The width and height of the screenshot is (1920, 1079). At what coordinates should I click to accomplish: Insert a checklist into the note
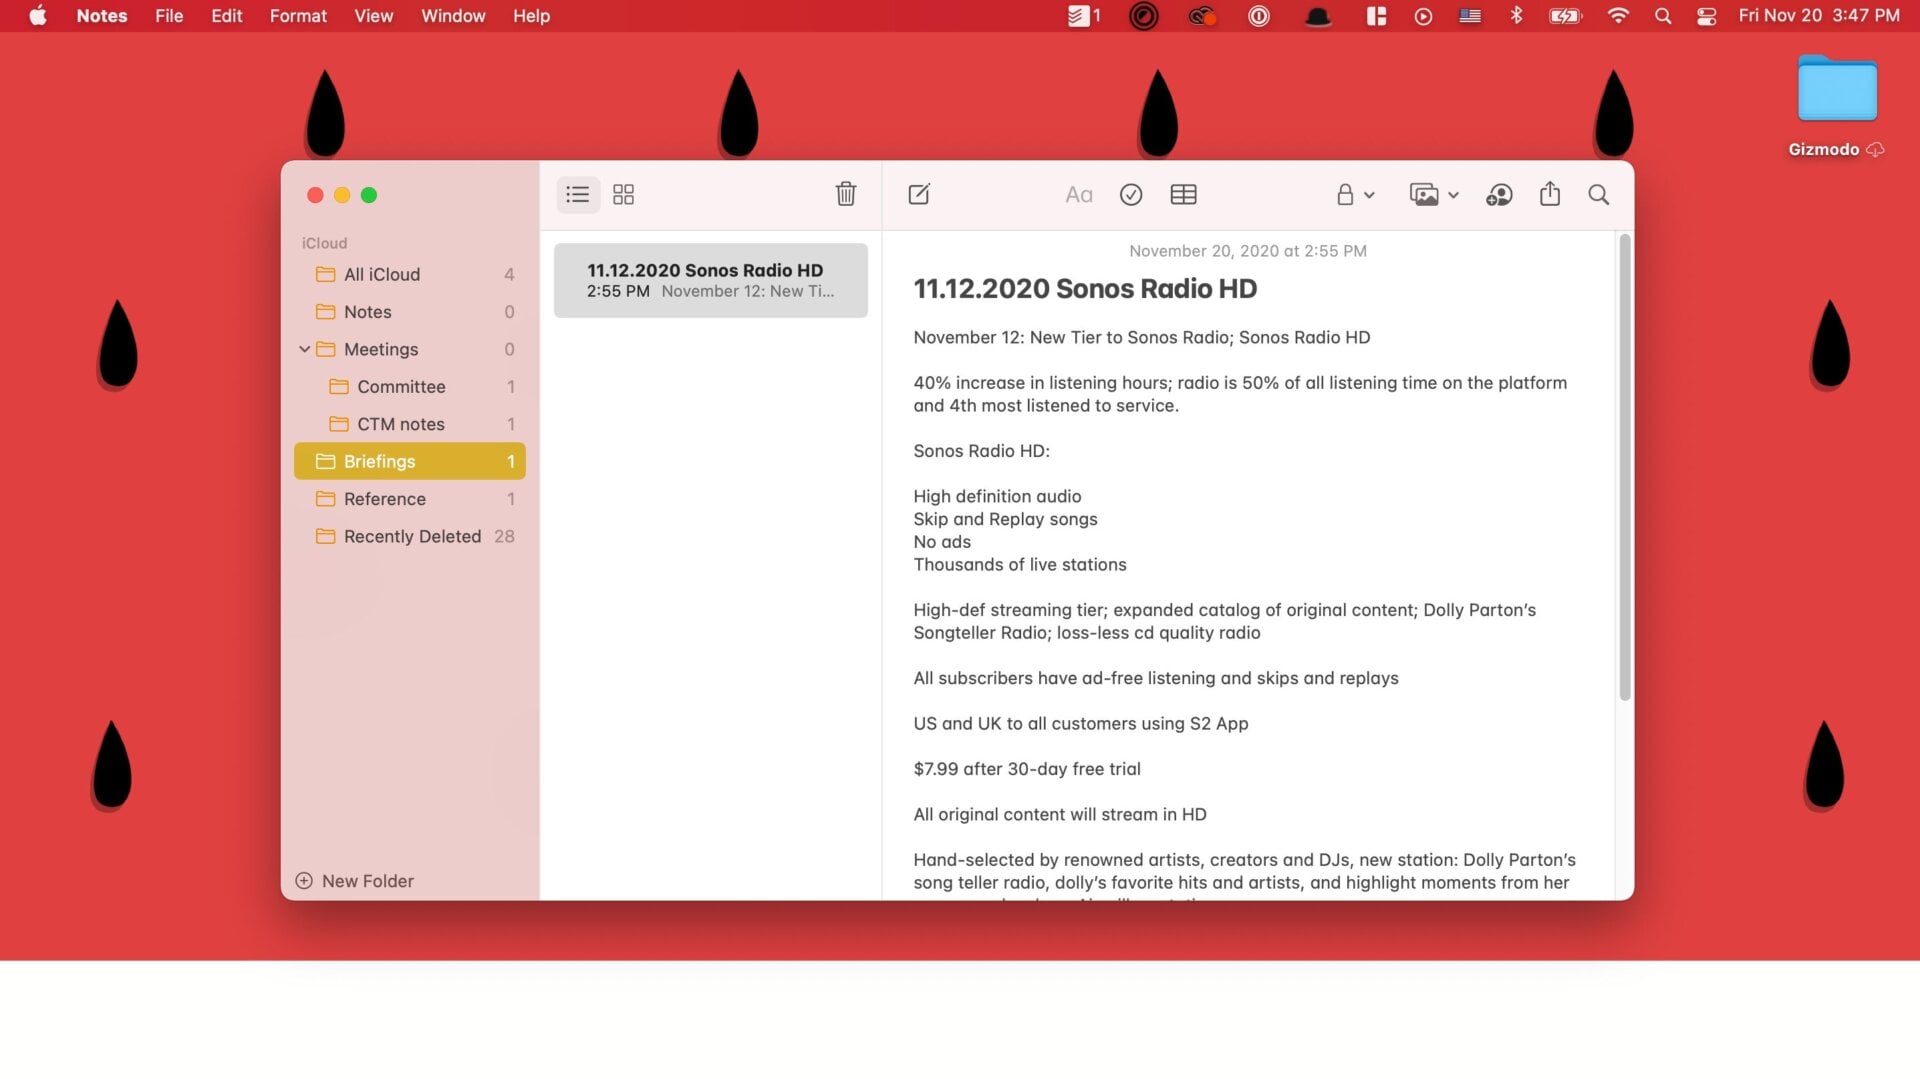coord(1131,194)
